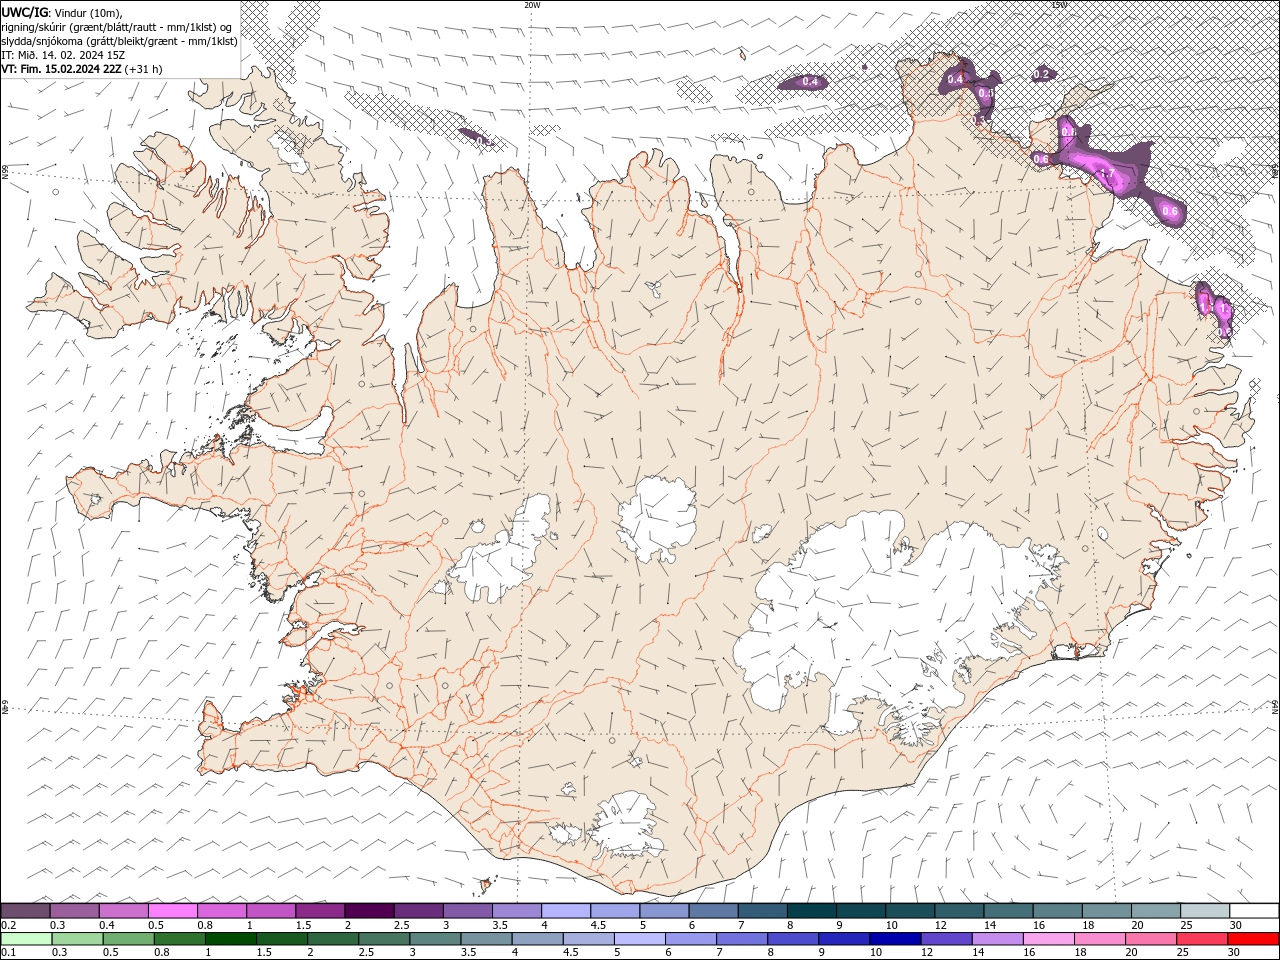The image size is (1280, 960).
Task: Click the '30' label on the purple snow scale
Action: [1234, 925]
